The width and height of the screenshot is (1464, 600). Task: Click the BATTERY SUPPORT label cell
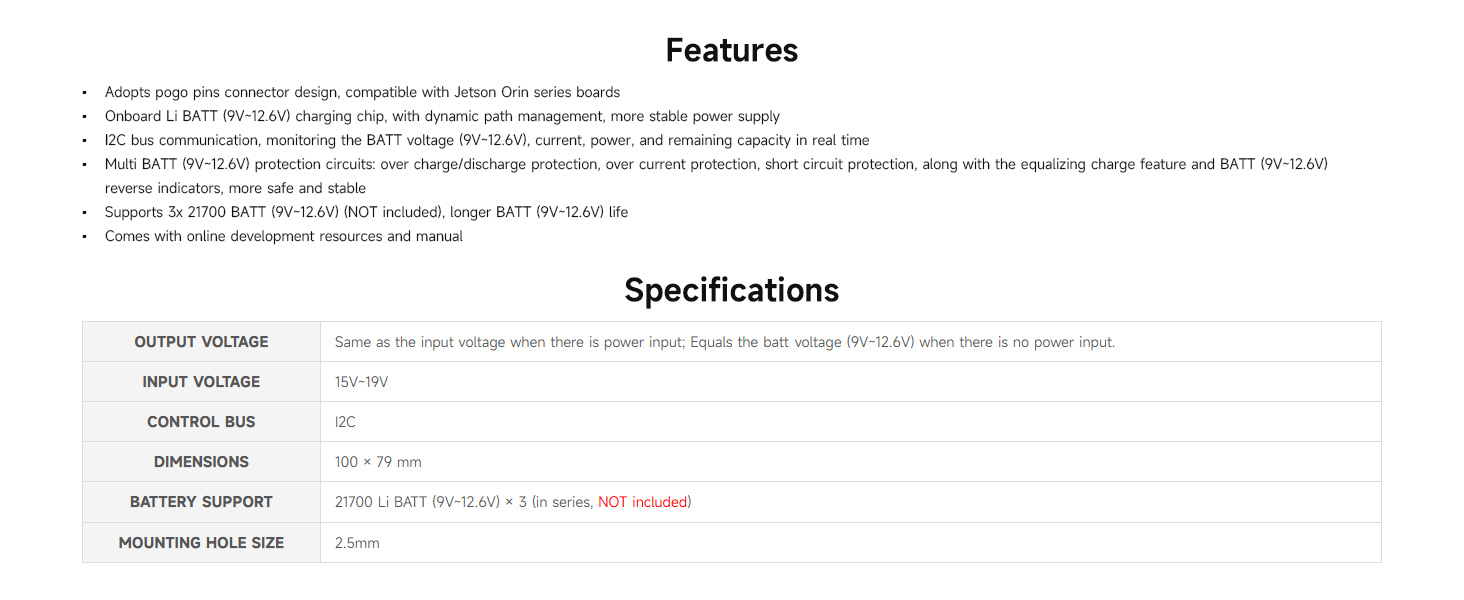(201, 502)
